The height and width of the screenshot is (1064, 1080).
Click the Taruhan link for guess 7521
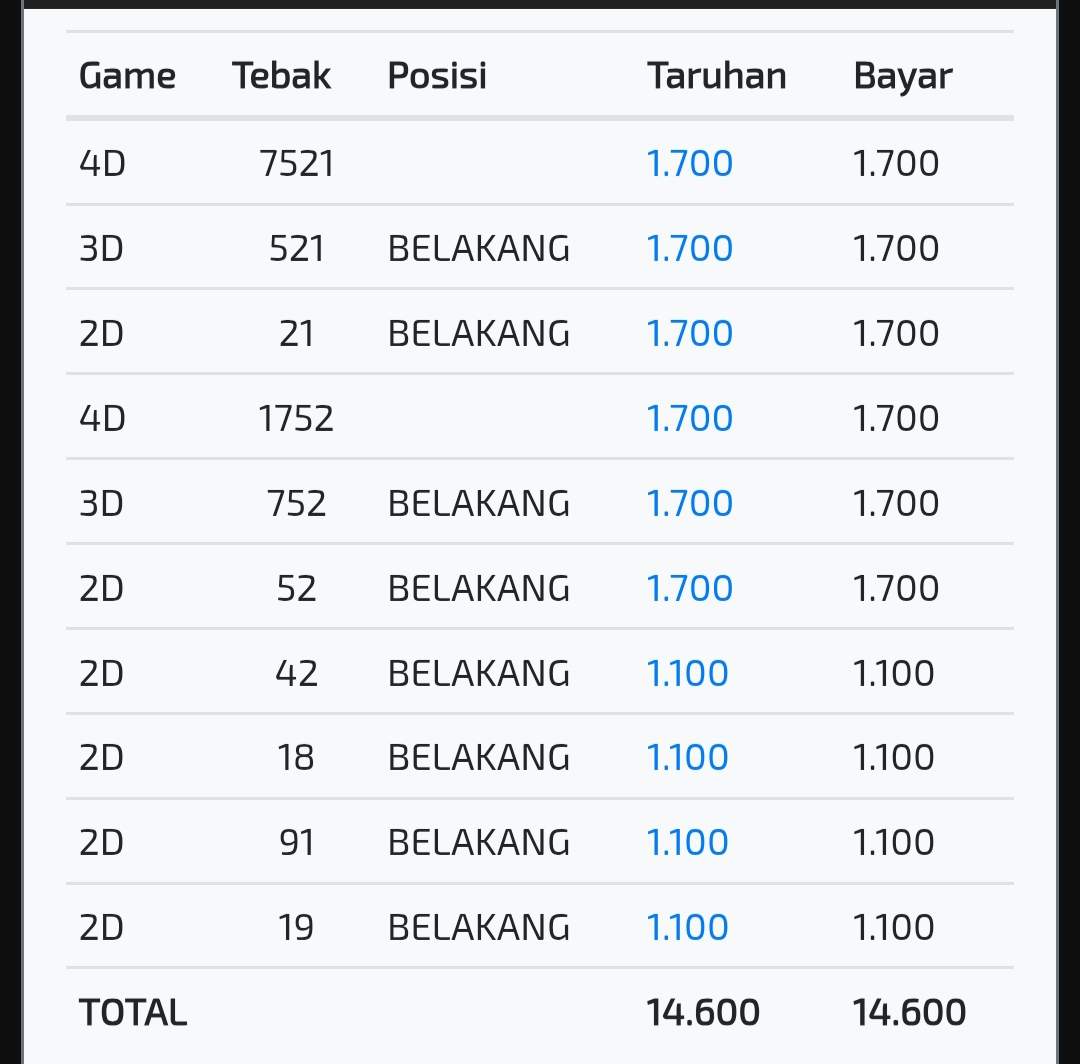click(690, 163)
